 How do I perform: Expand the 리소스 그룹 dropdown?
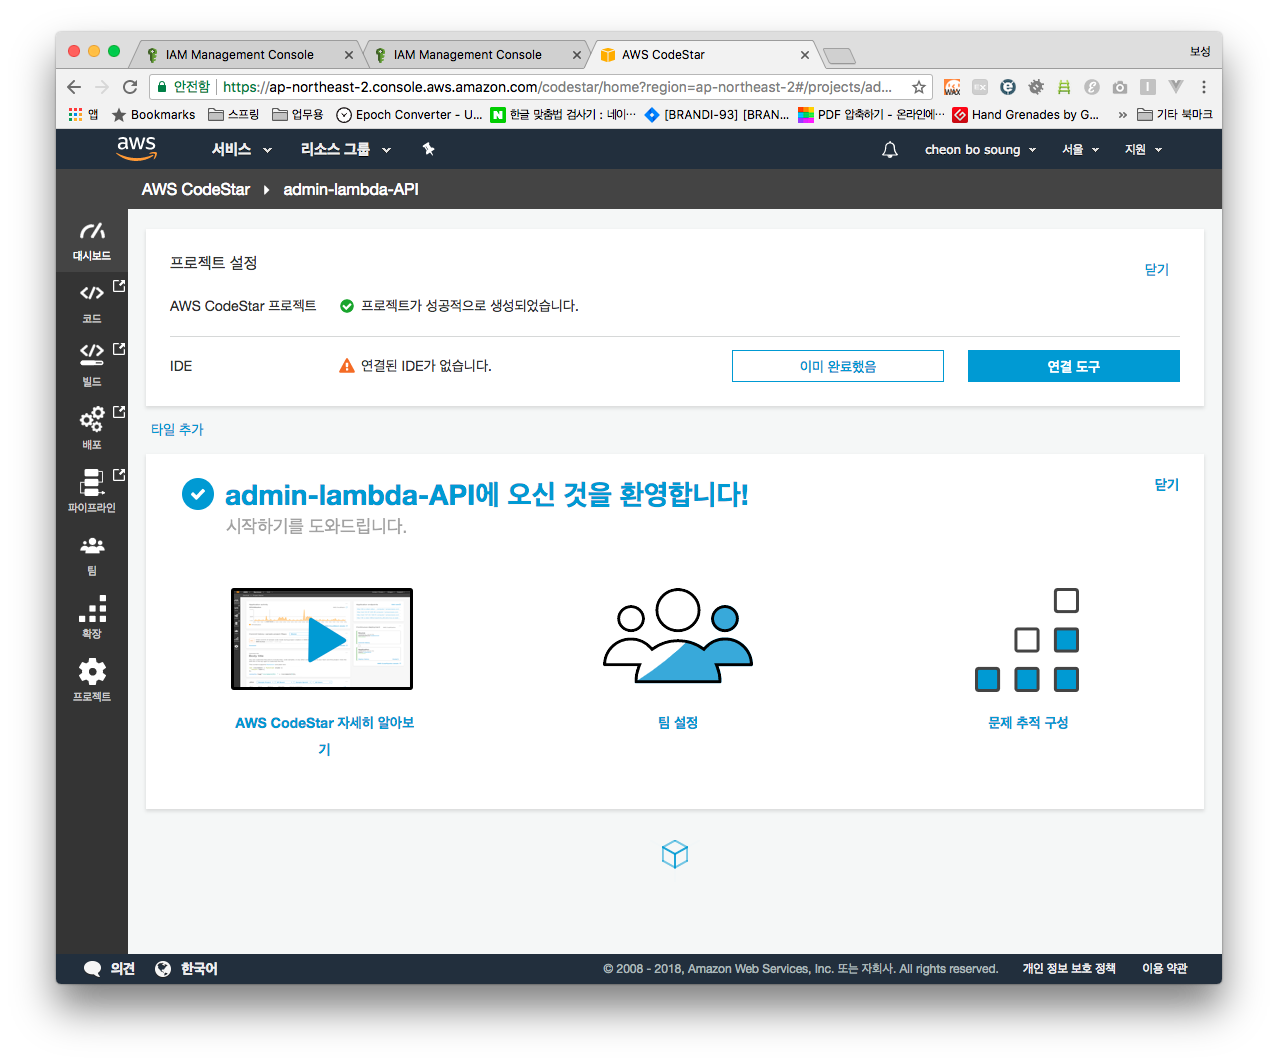coord(345,150)
